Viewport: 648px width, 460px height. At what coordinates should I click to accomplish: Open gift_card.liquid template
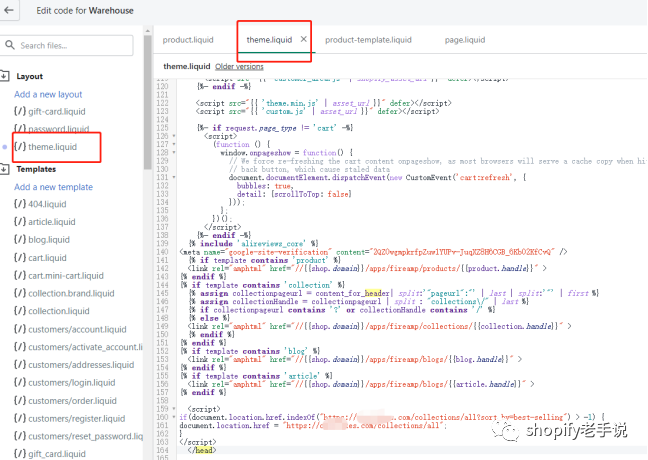click(50, 454)
